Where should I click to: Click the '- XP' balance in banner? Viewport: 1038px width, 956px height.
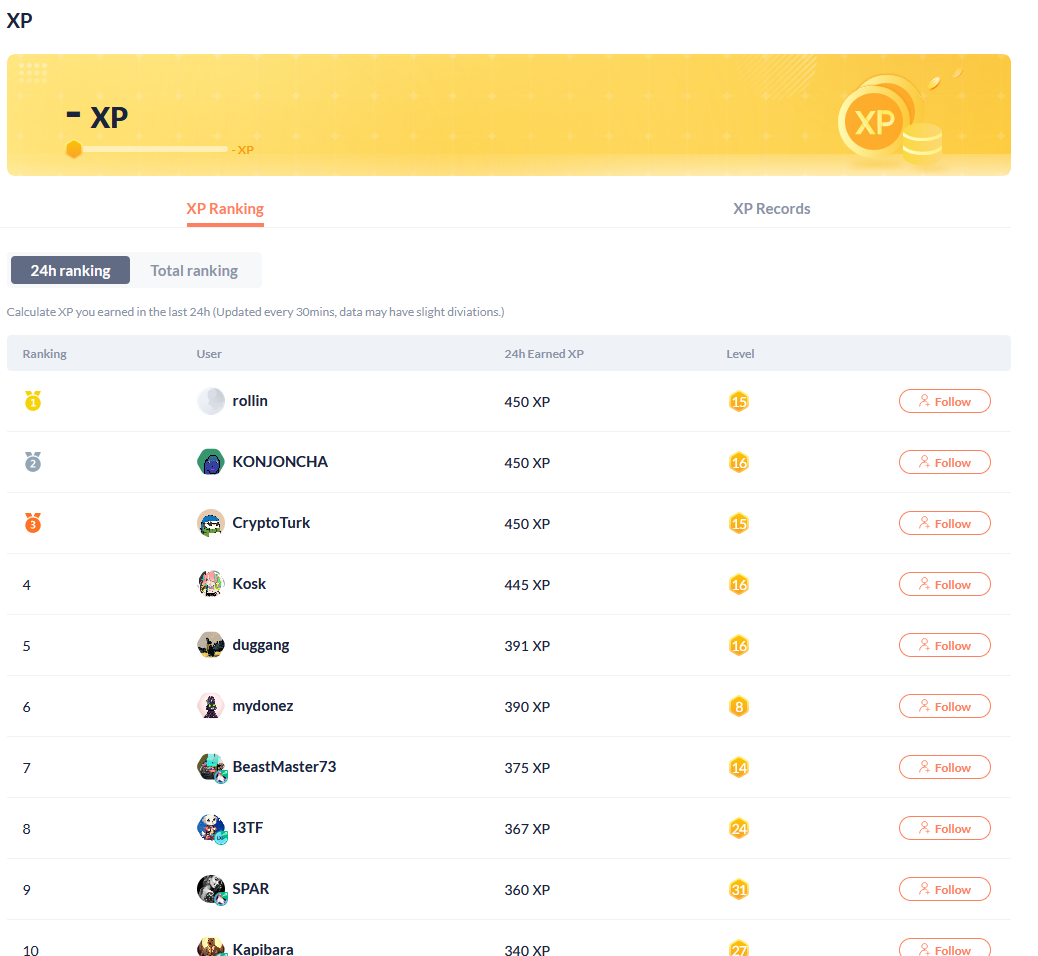coord(97,117)
